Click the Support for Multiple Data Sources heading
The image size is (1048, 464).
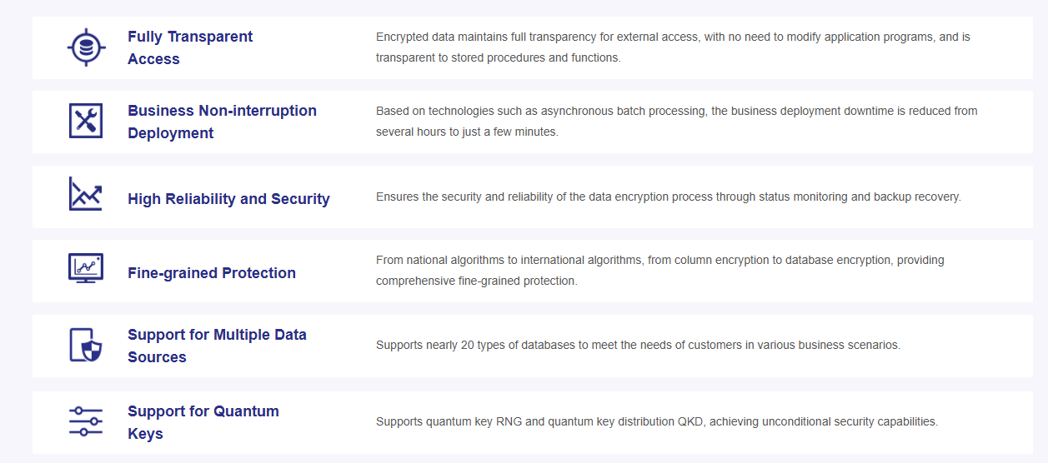coord(217,346)
